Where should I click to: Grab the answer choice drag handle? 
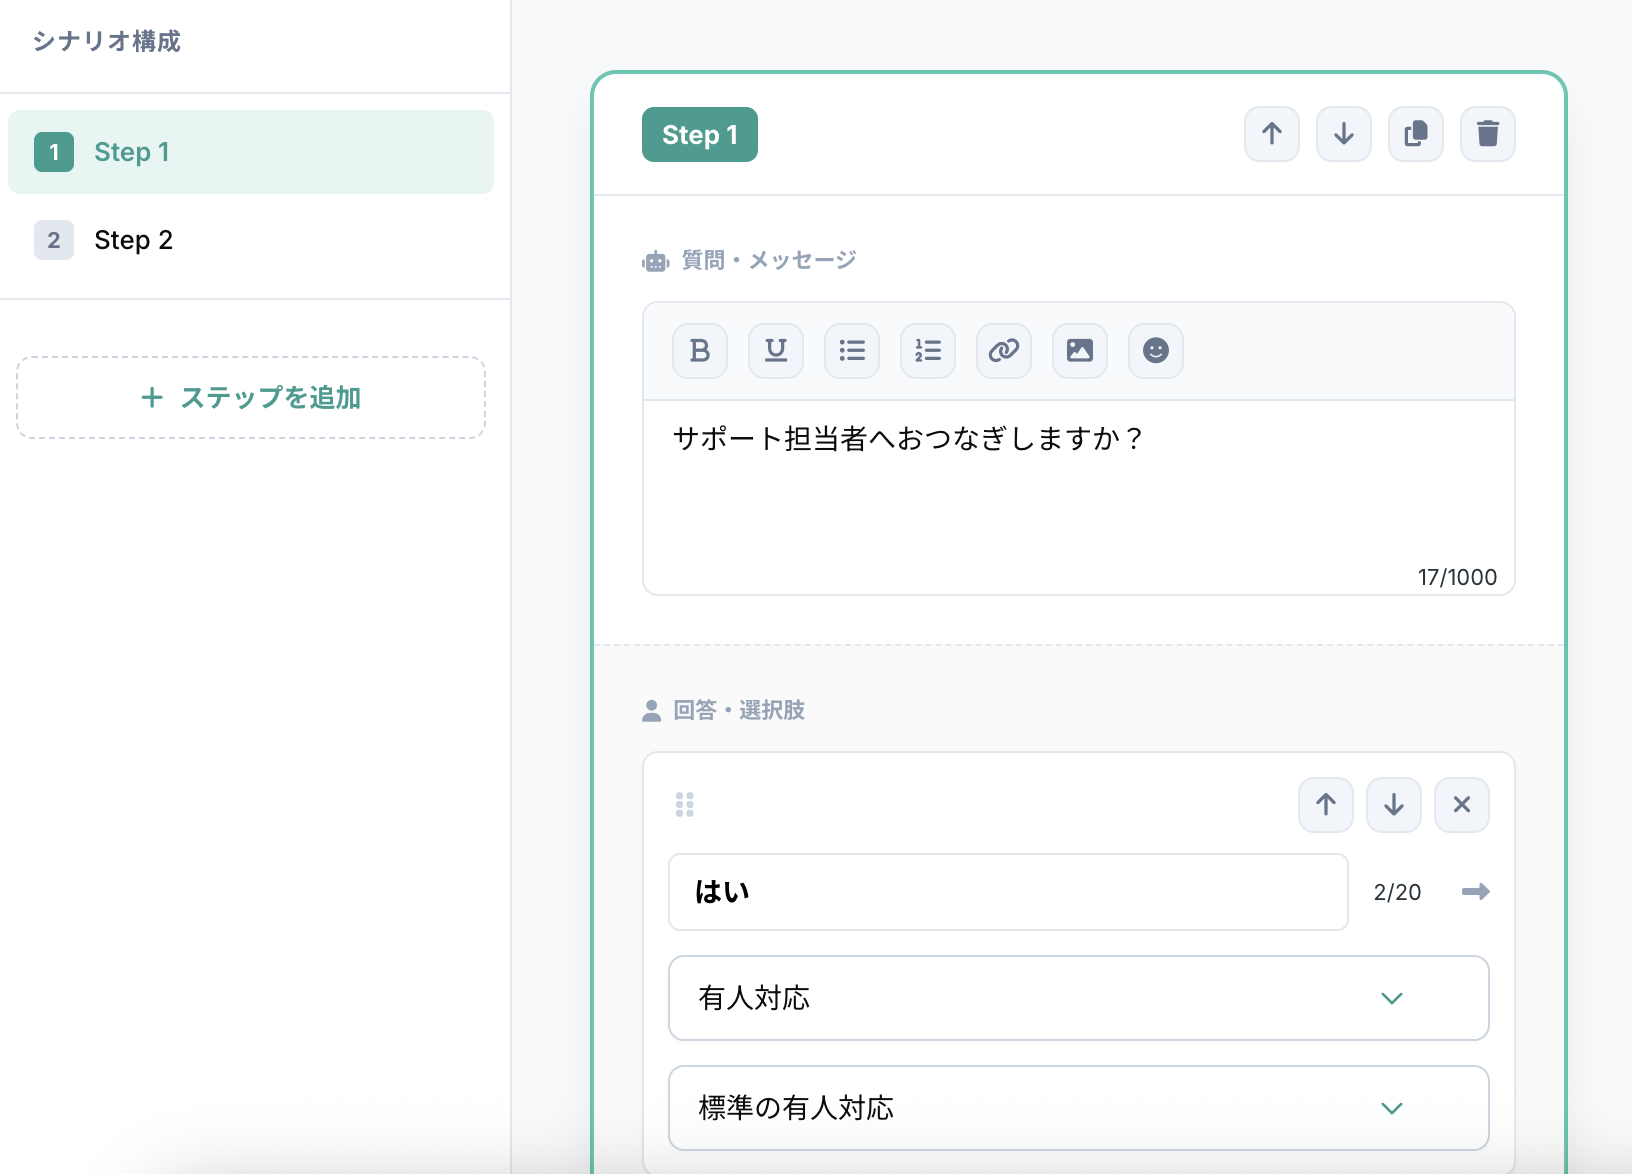[x=685, y=805]
